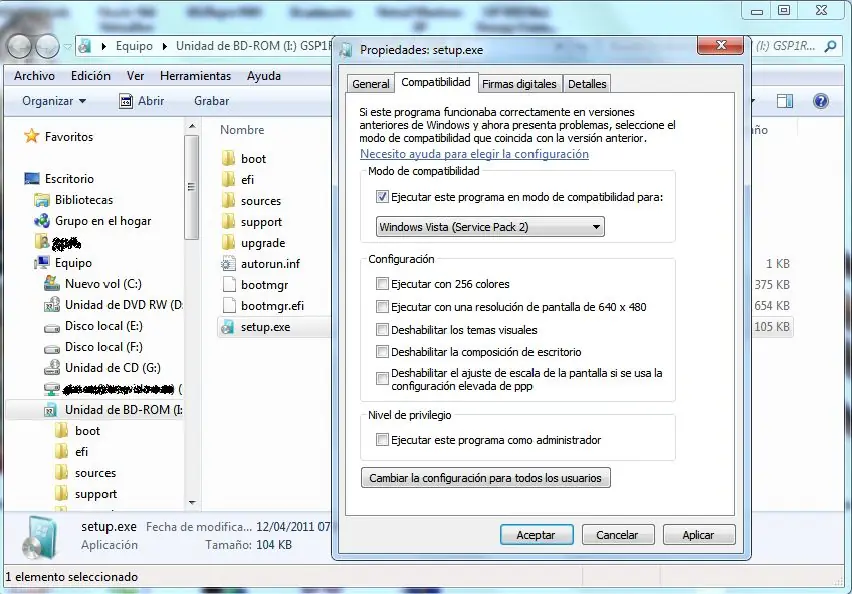
Task: Click the Explorer back navigation arrow
Action: 19,46
